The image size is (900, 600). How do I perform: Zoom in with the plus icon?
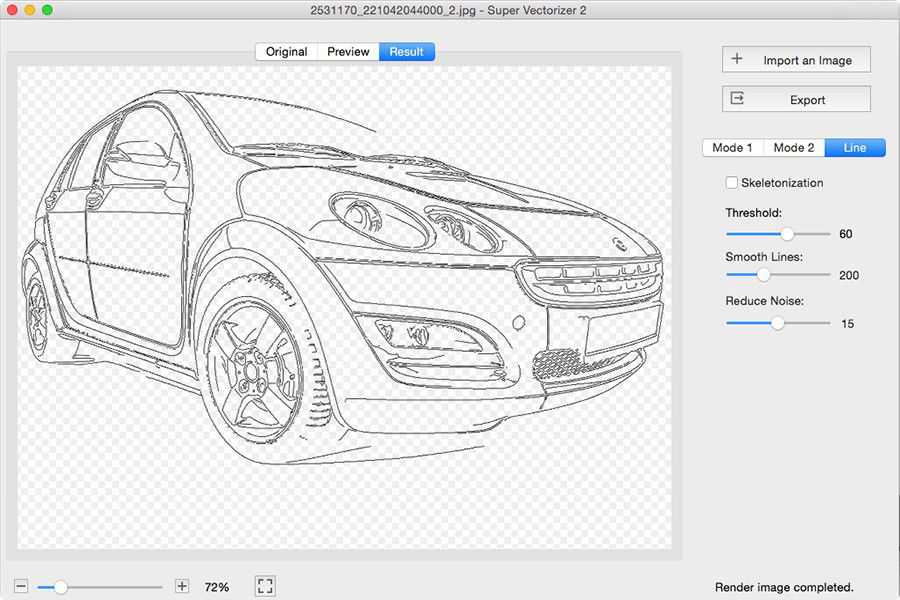(x=181, y=586)
